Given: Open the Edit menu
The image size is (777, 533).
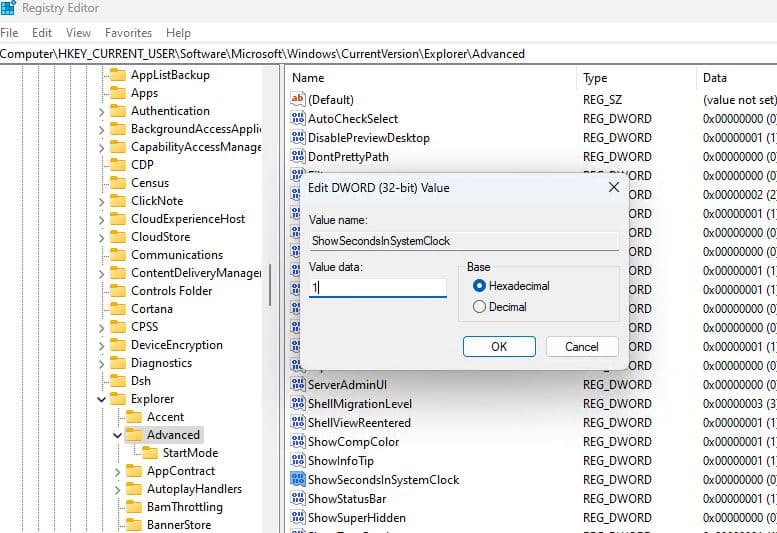Looking at the screenshot, I should pyautogui.click(x=42, y=33).
